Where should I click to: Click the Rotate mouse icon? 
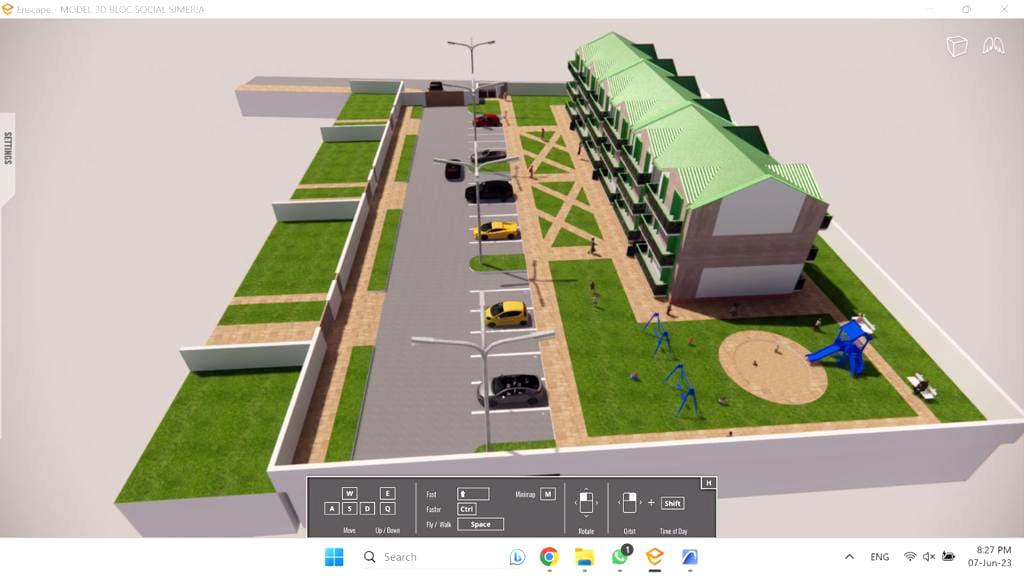pyautogui.click(x=586, y=503)
